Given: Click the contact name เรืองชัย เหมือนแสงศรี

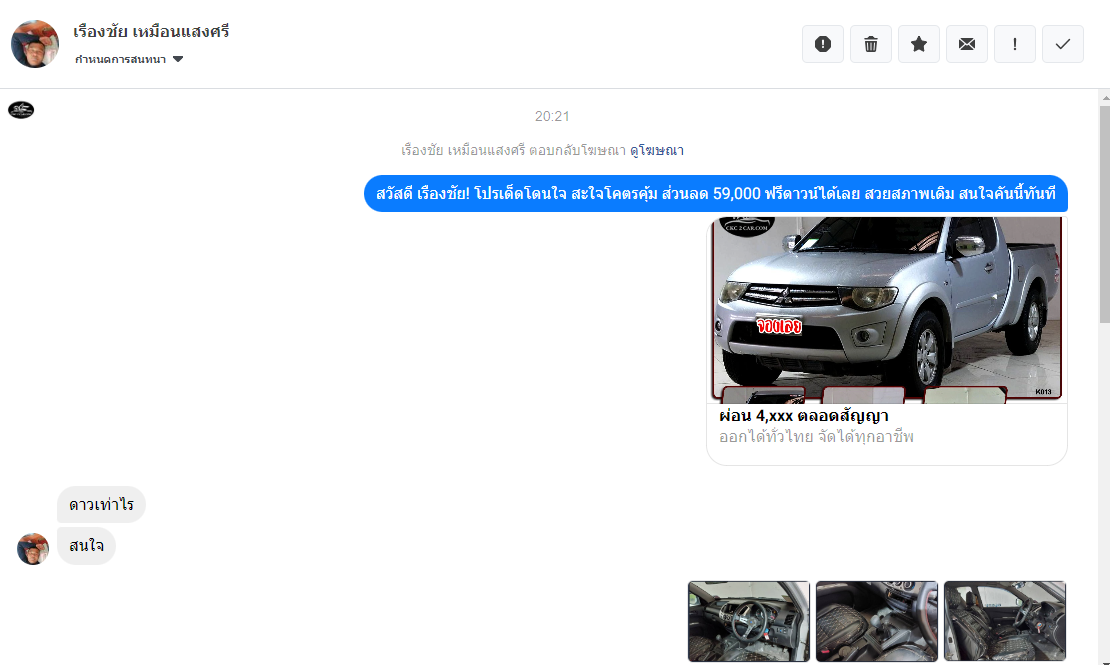Looking at the screenshot, I should (151, 31).
